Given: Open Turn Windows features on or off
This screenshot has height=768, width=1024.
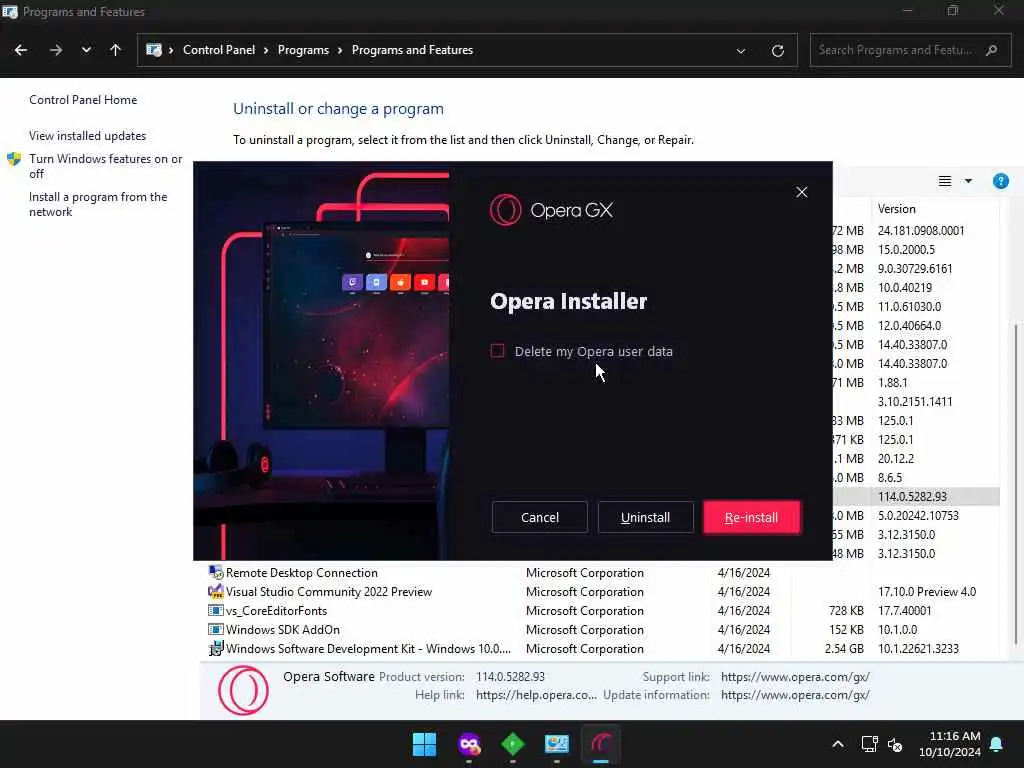Looking at the screenshot, I should click(x=105, y=166).
